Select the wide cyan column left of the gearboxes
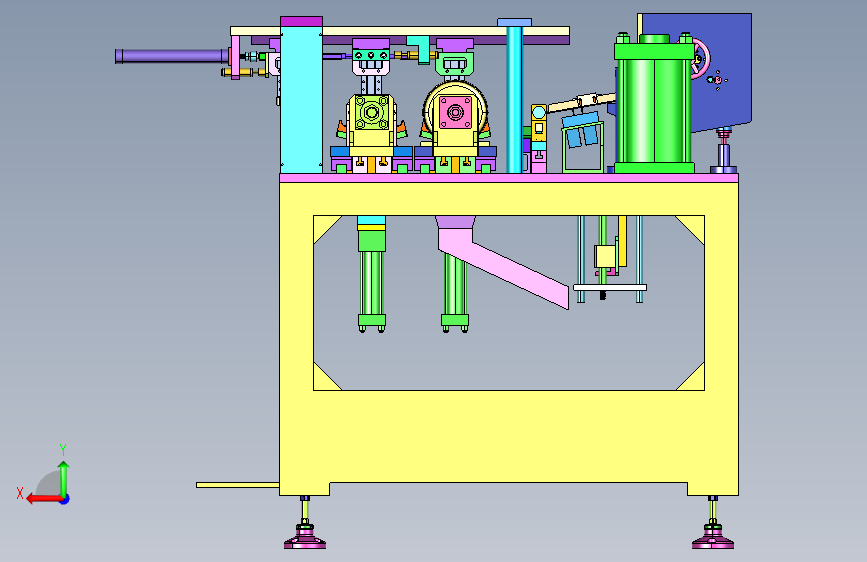This screenshot has height=562, width=867. tap(301, 100)
